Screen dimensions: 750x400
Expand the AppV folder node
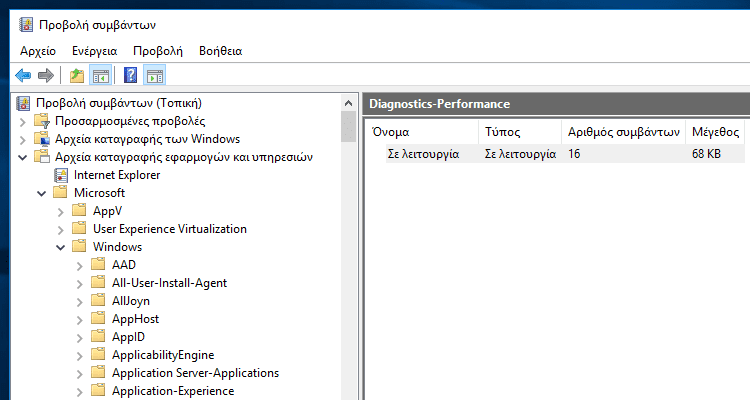(x=60, y=211)
